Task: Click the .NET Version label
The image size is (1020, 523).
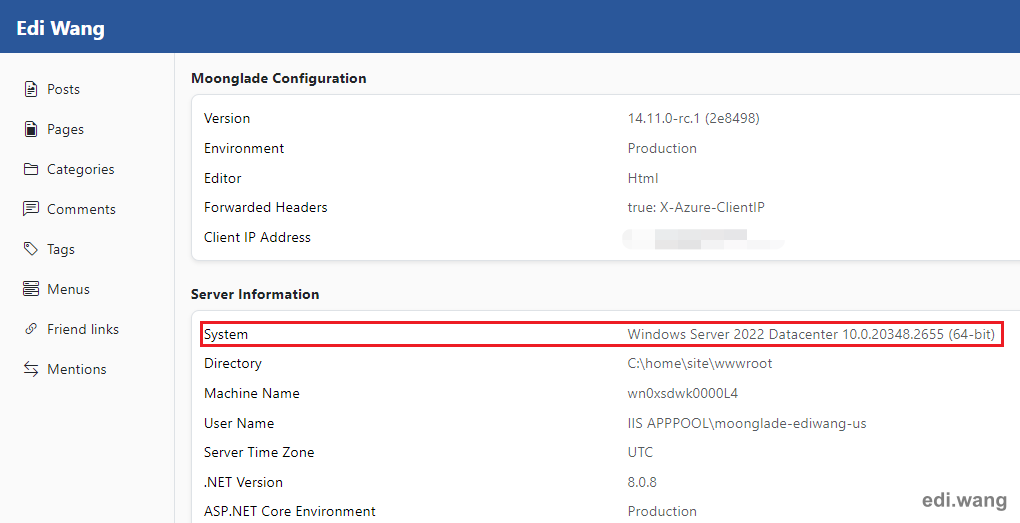Action: (x=243, y=483)
